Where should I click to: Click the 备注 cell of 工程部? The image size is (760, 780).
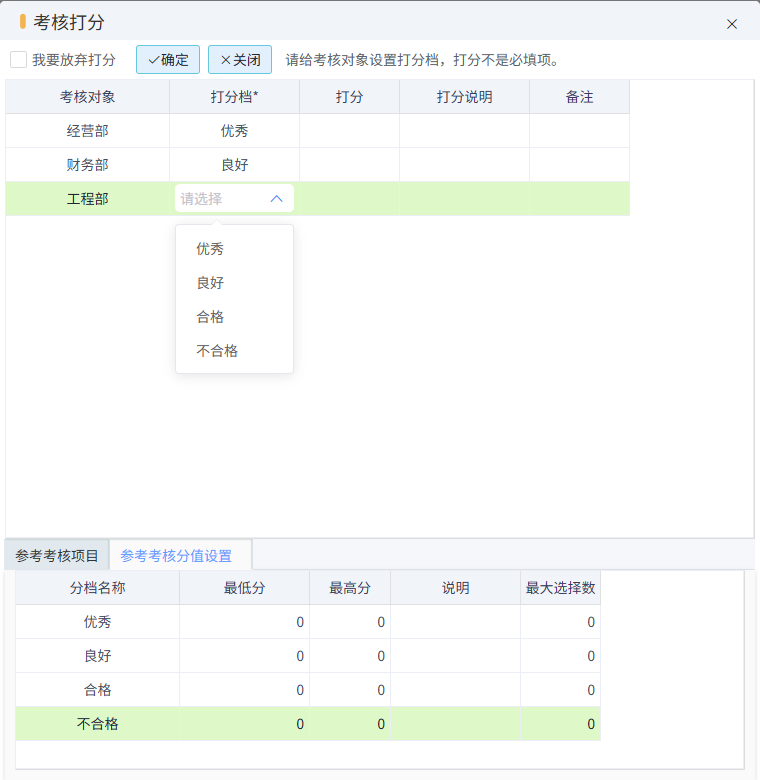click(579, 199)
